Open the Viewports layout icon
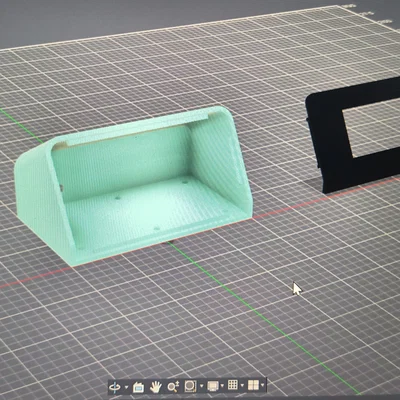Viewport: 400px width, 400px height. [x=253, y=385]
